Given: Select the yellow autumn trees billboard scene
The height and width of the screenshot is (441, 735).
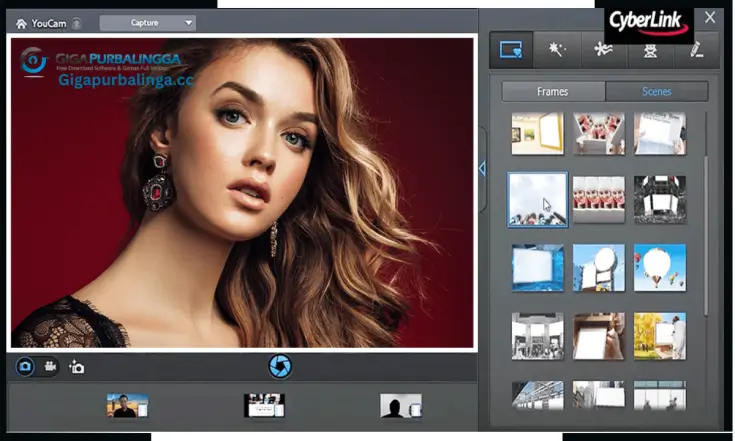Looking at the screenshot, I should click(x=660, y=336).
